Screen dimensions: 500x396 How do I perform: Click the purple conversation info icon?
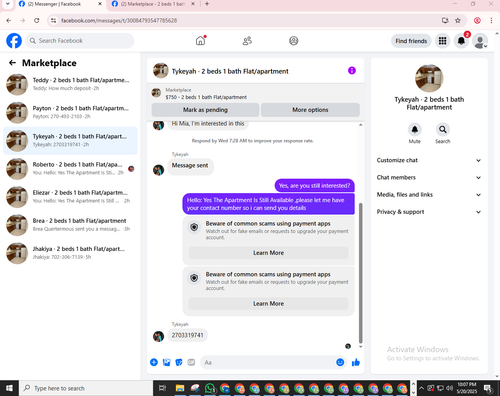352,70
